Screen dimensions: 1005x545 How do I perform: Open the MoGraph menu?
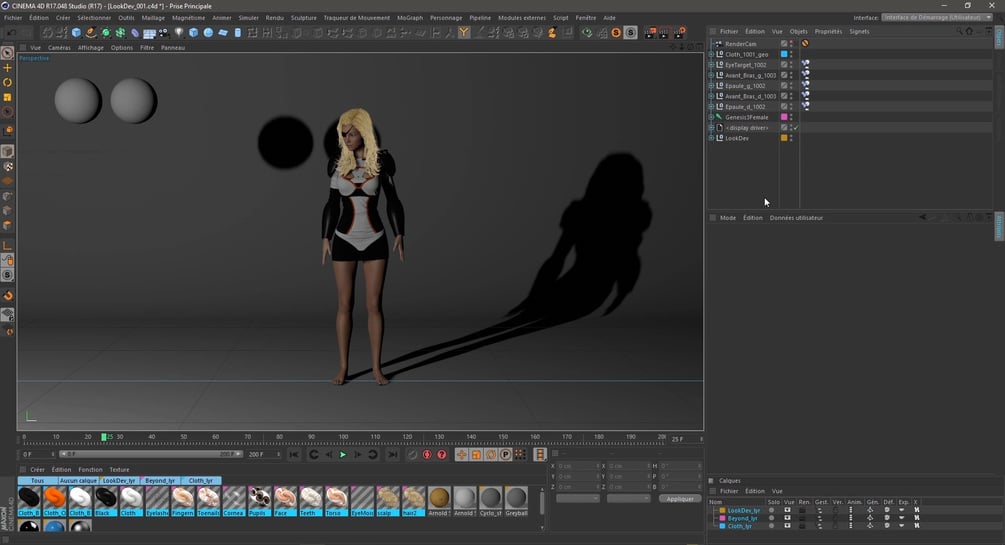click(410, 18)
